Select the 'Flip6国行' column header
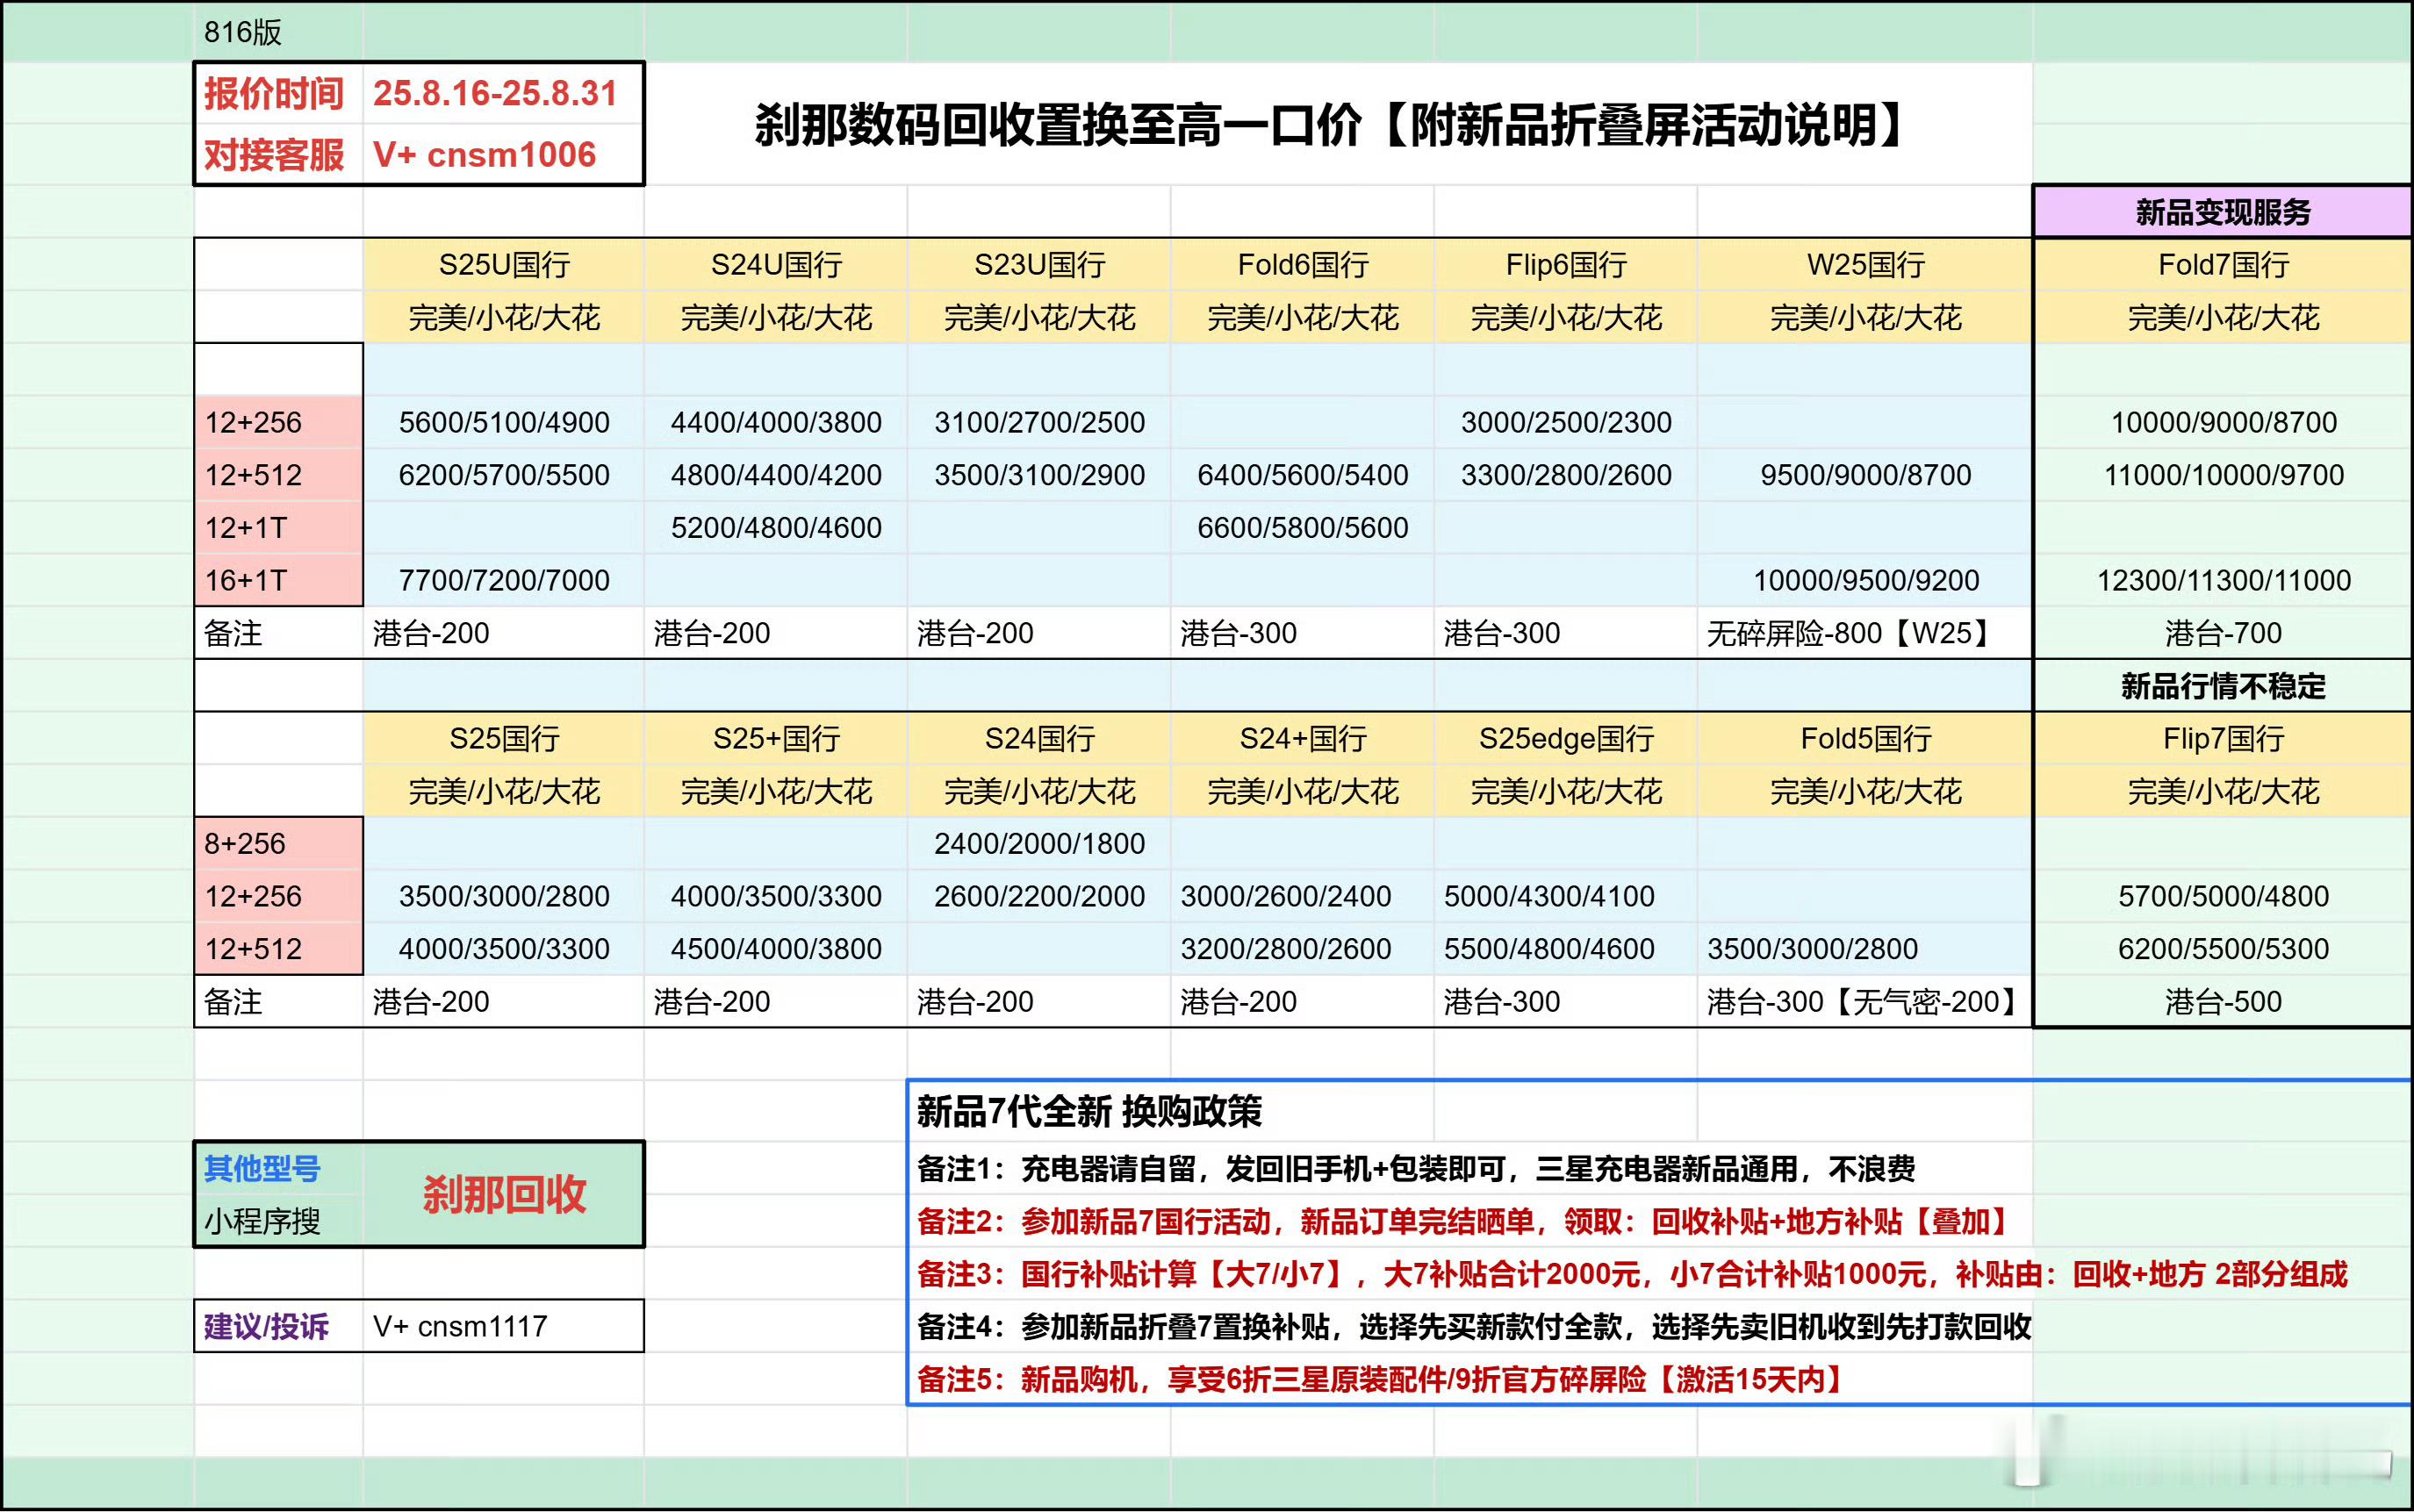The height and width of the screenshot is (1512, 2414). coord(1566,265)
